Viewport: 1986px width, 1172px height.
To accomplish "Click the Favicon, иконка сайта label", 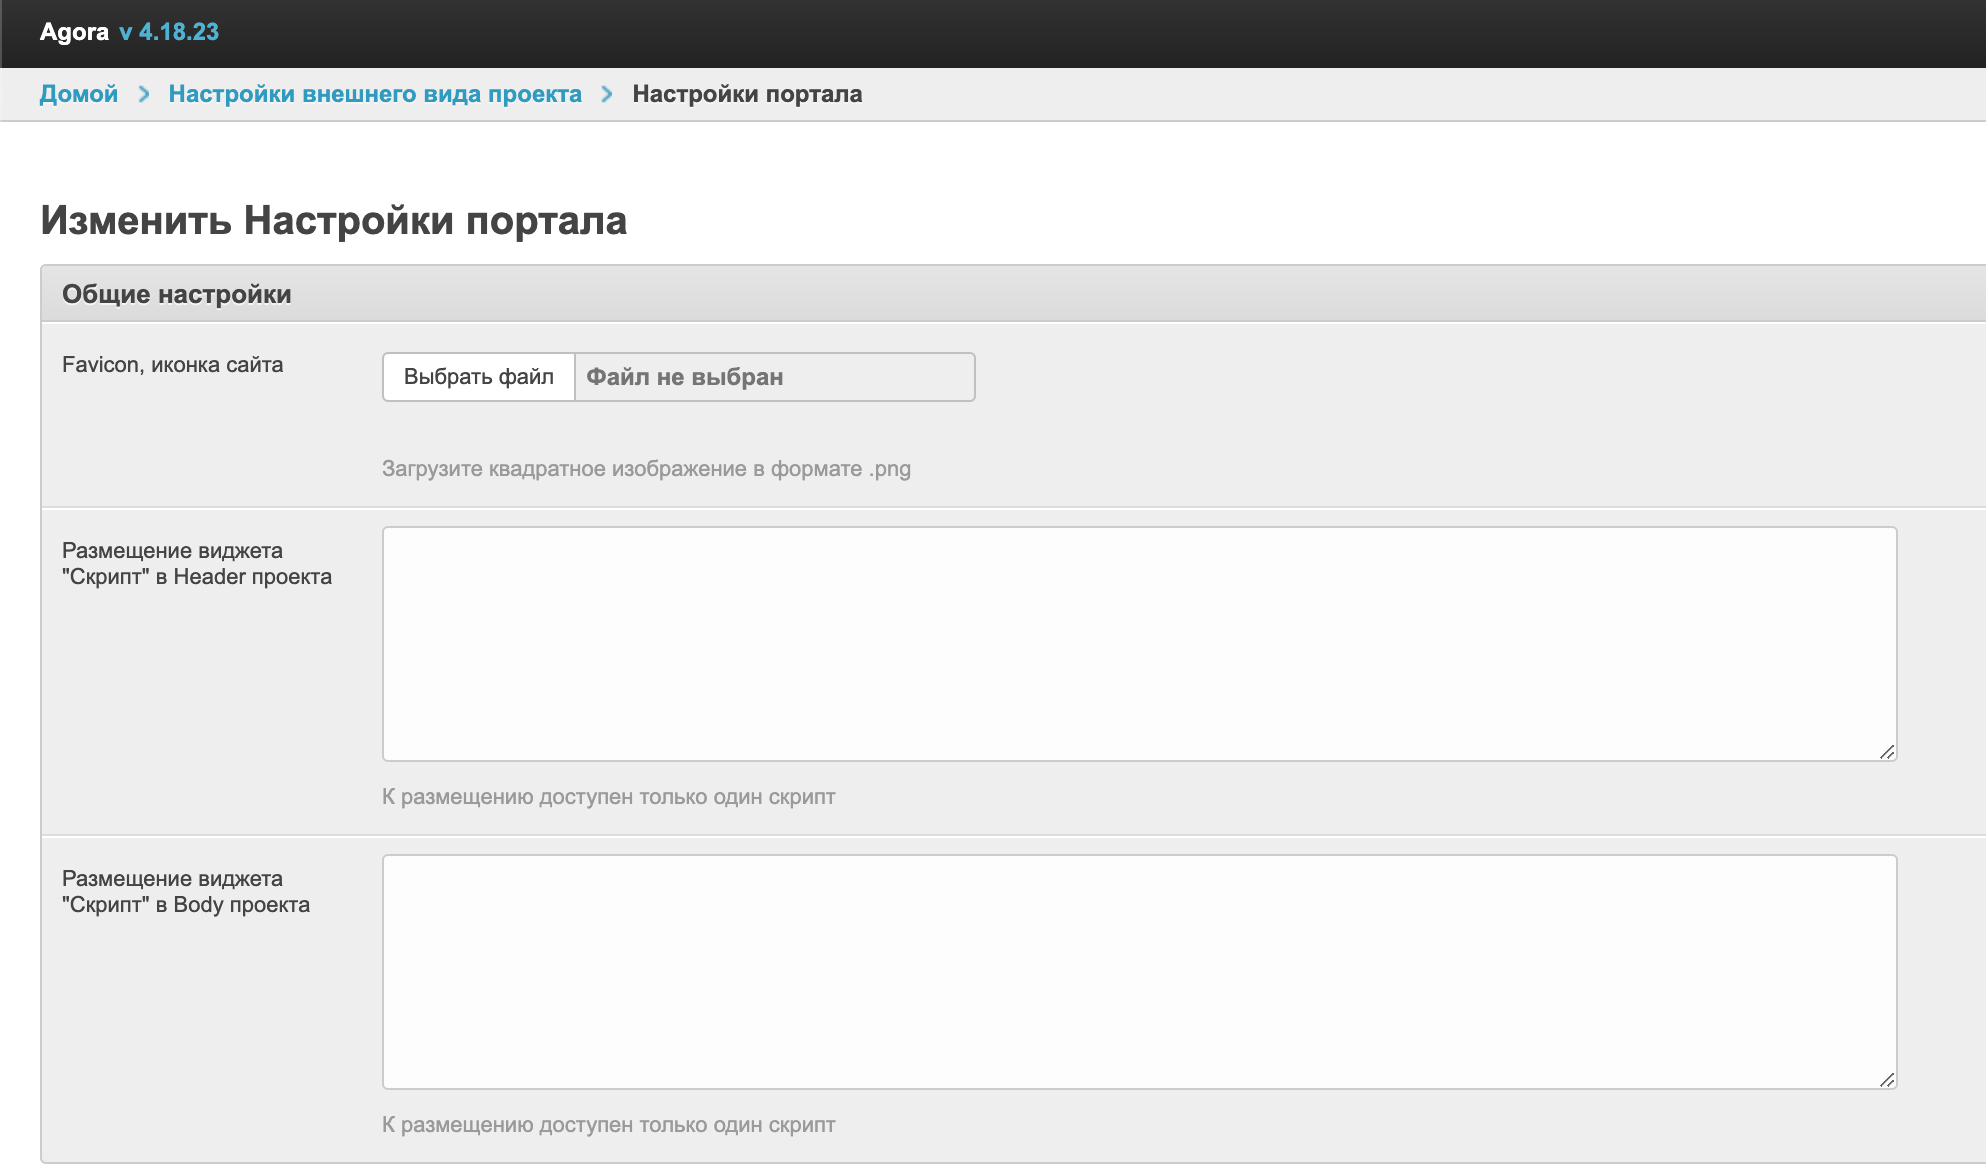I will pyautogui.click(x=172, y=365).
